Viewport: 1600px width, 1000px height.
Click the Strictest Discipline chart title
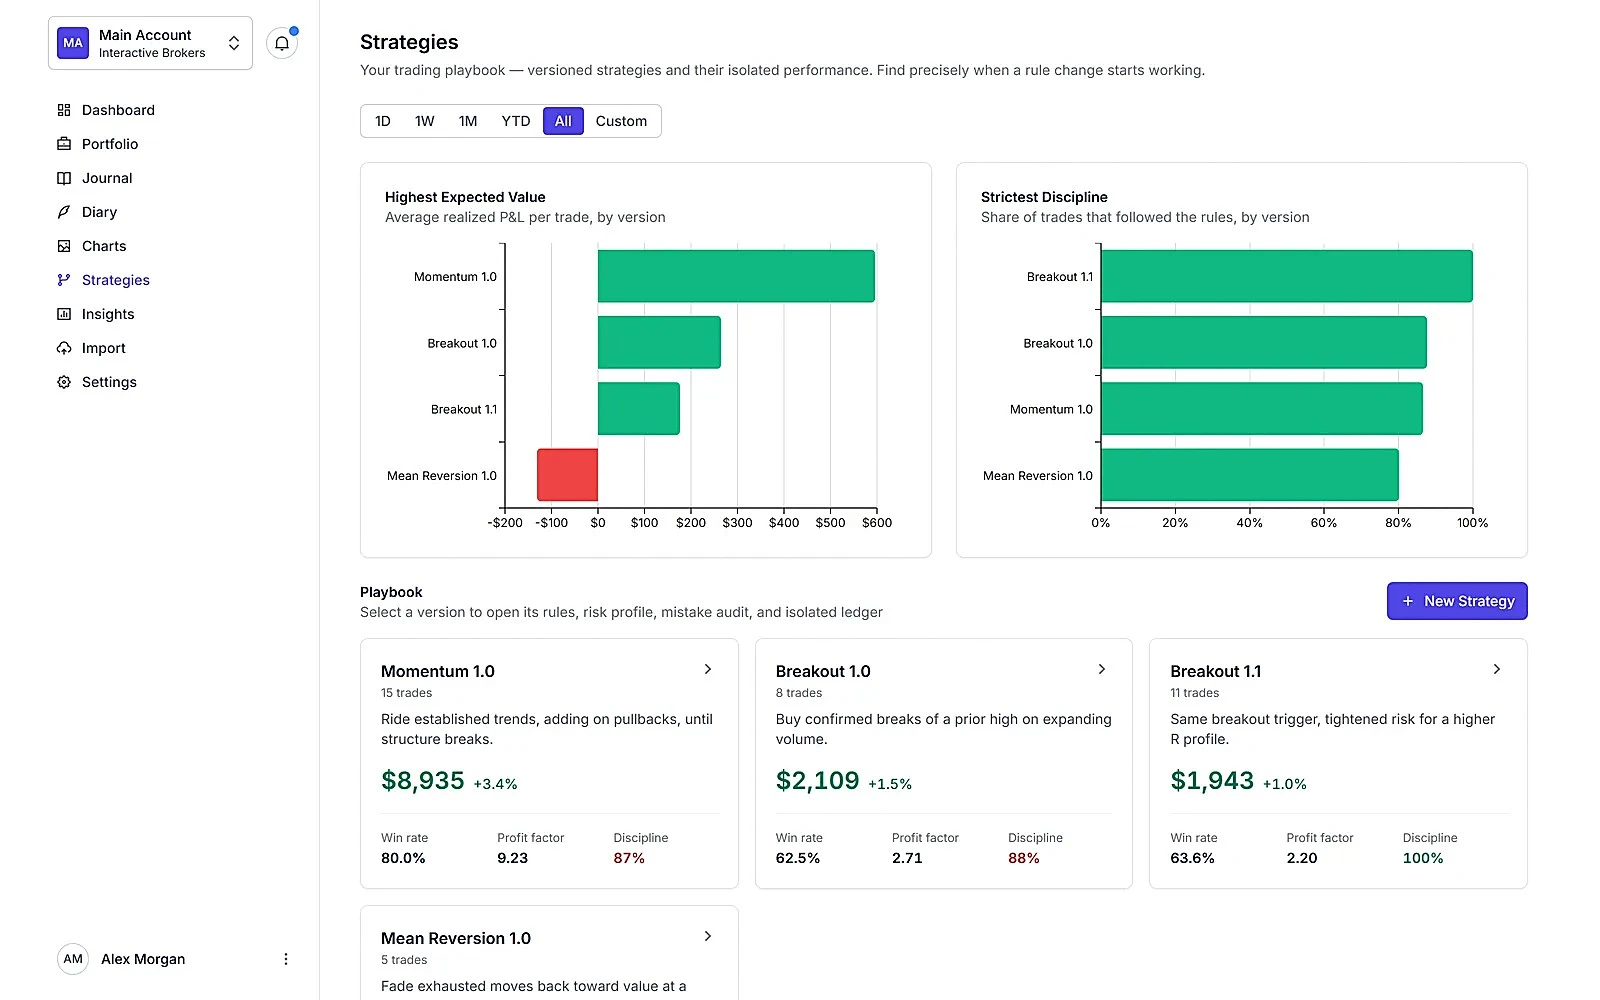pos(1044,197)
